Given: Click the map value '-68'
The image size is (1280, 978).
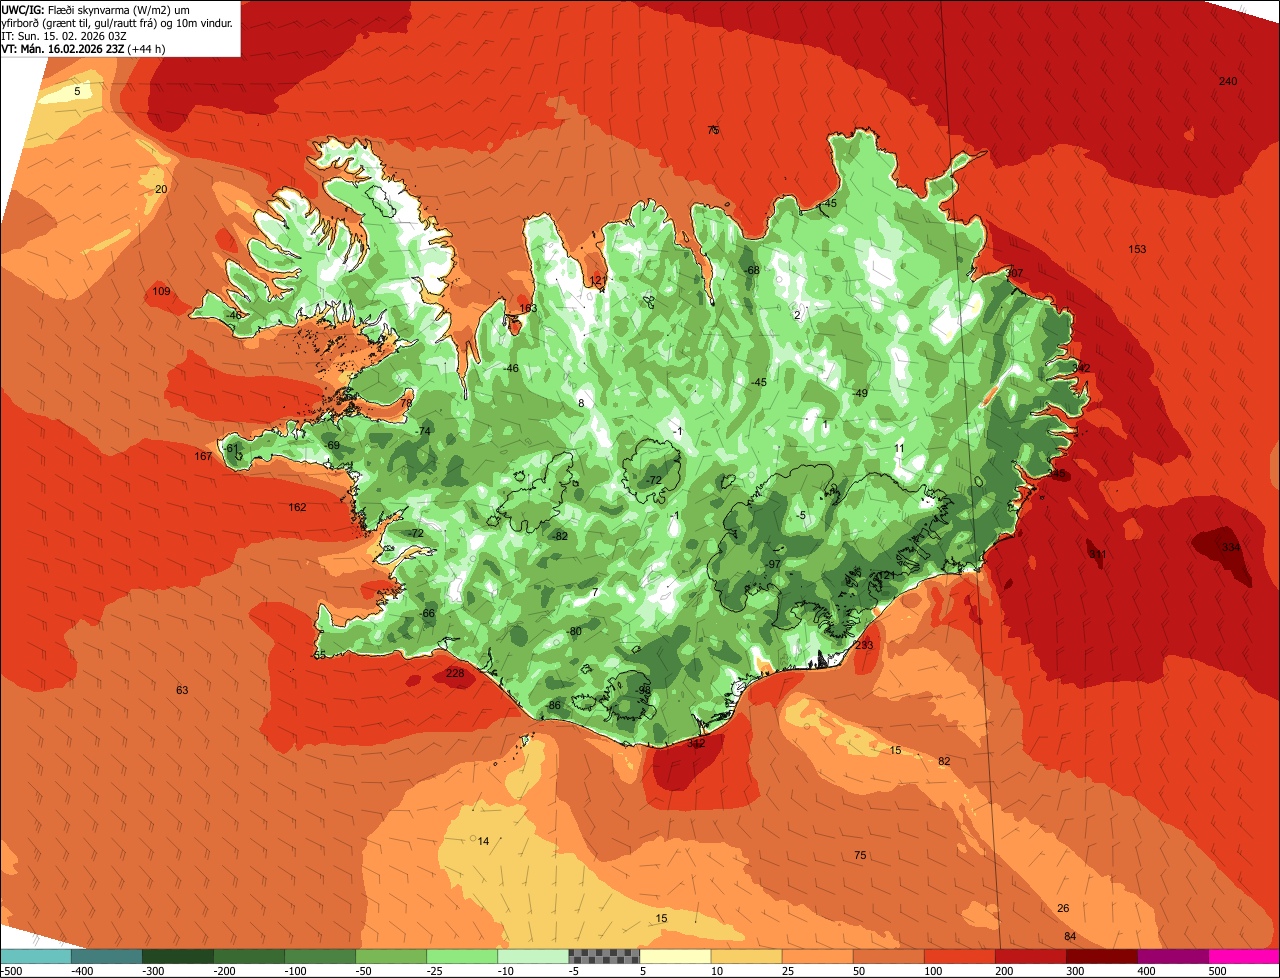Looking at the screenshot, I should click(x=752, y=270).
